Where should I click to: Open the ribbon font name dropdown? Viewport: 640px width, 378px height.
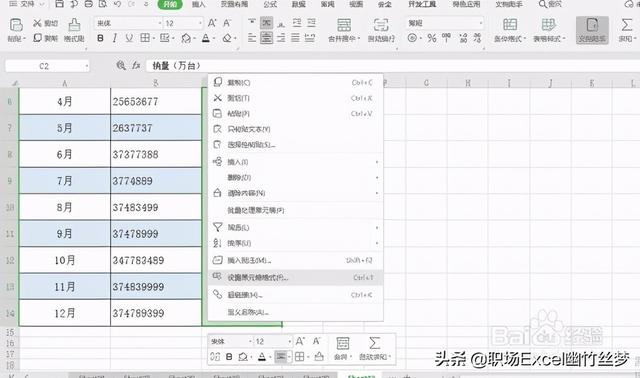coord(160,23)
